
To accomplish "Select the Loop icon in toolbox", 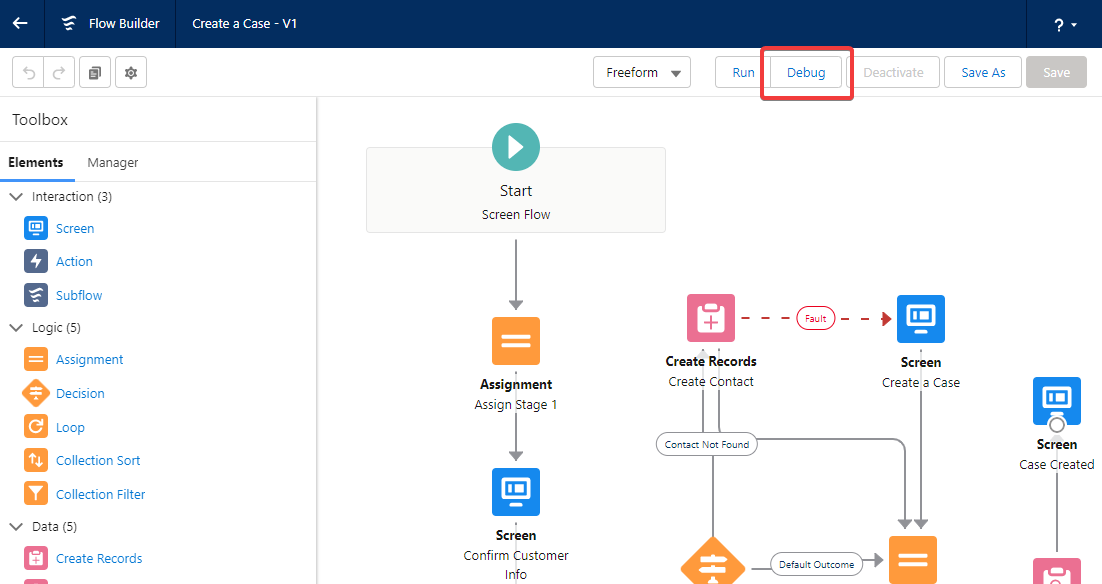I will click(x=36, y=427).
